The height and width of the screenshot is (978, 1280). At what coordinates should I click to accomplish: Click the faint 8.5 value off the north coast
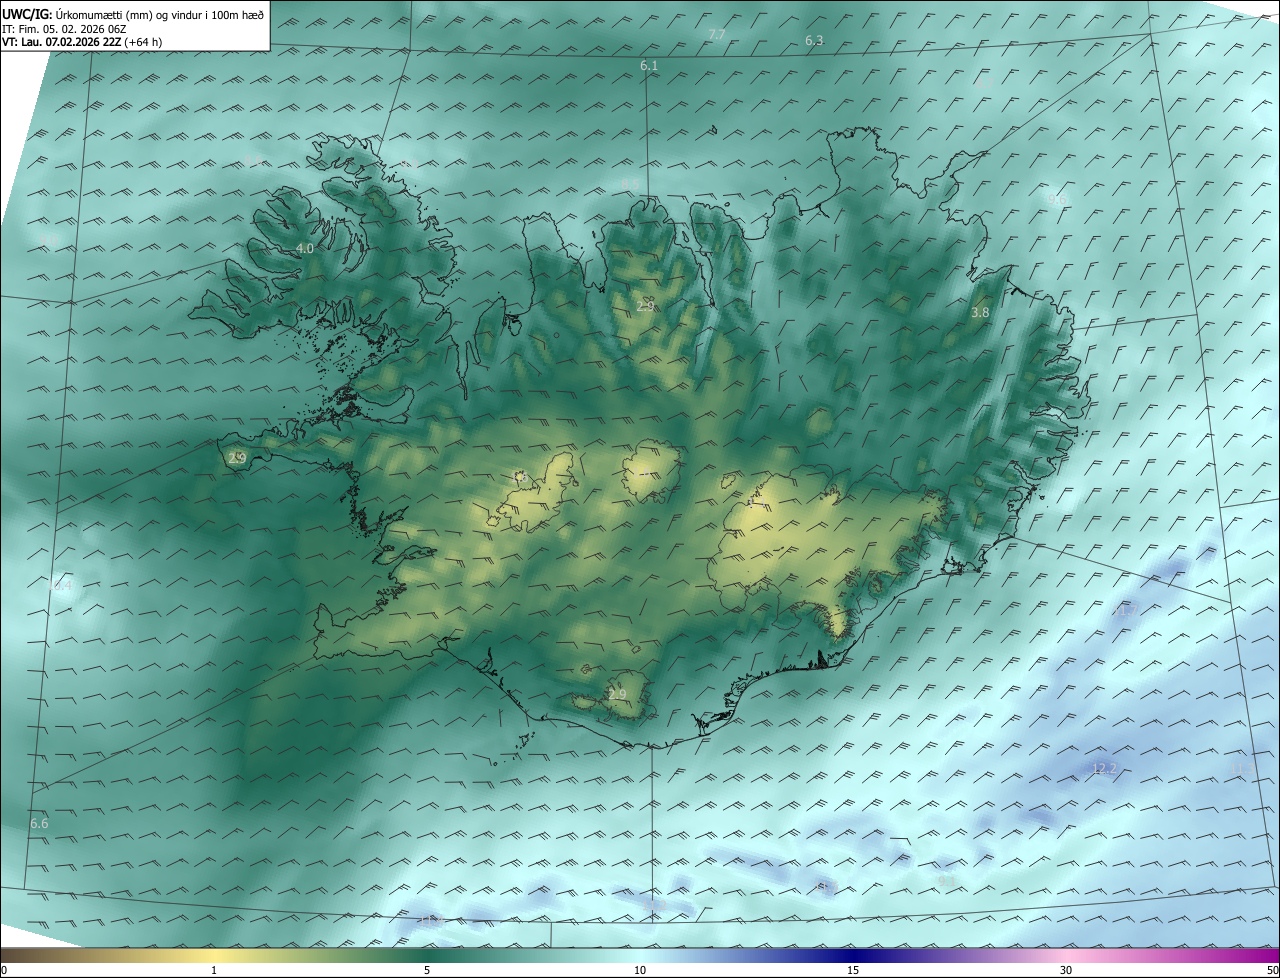[630, 183]
